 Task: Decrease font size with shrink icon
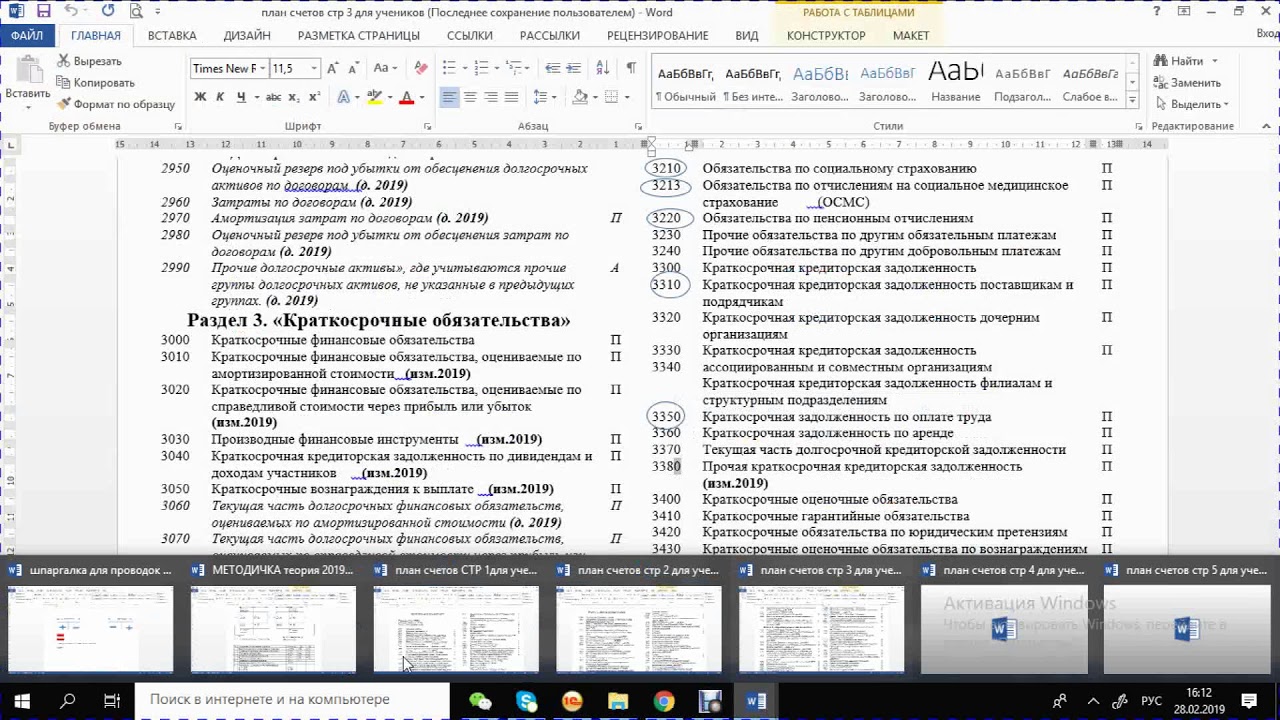coord(354,68)
